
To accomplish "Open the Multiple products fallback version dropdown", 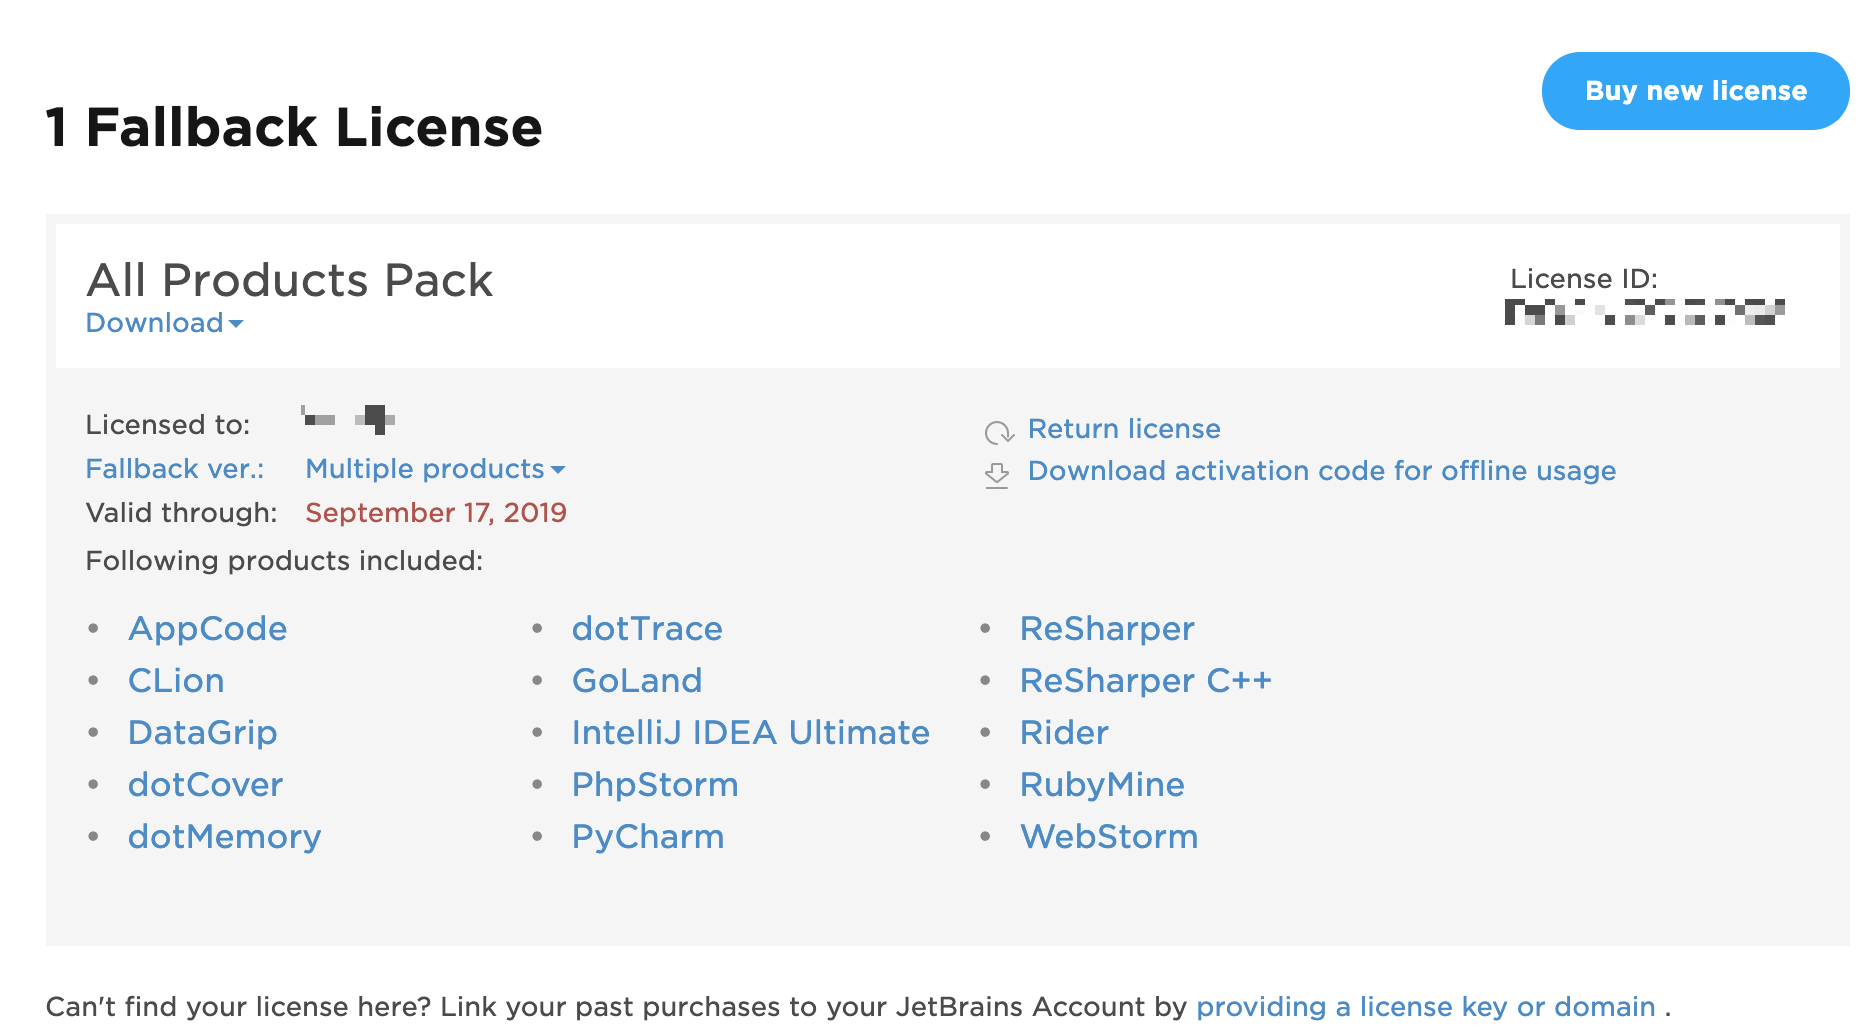I will pyautogui.click(x=435, y=469).
